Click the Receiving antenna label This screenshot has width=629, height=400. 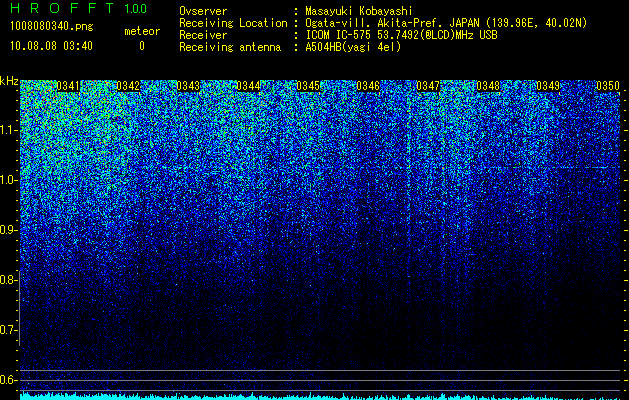pyautogui.click(x=230, y=47)
